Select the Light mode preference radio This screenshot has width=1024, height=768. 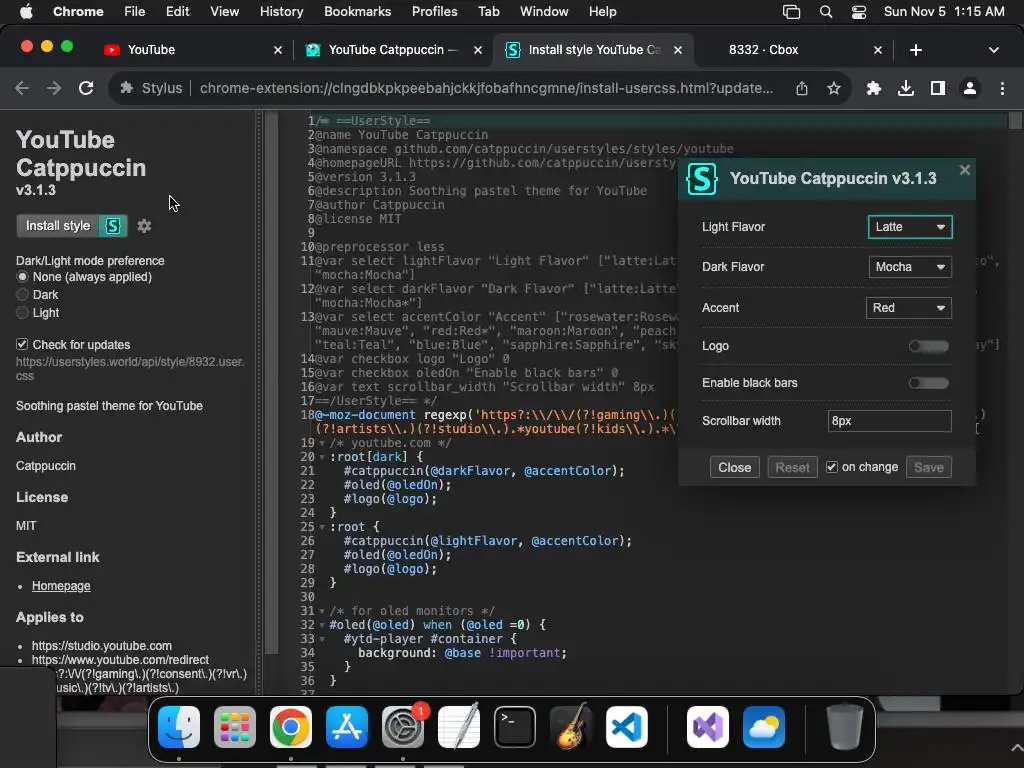22,313
